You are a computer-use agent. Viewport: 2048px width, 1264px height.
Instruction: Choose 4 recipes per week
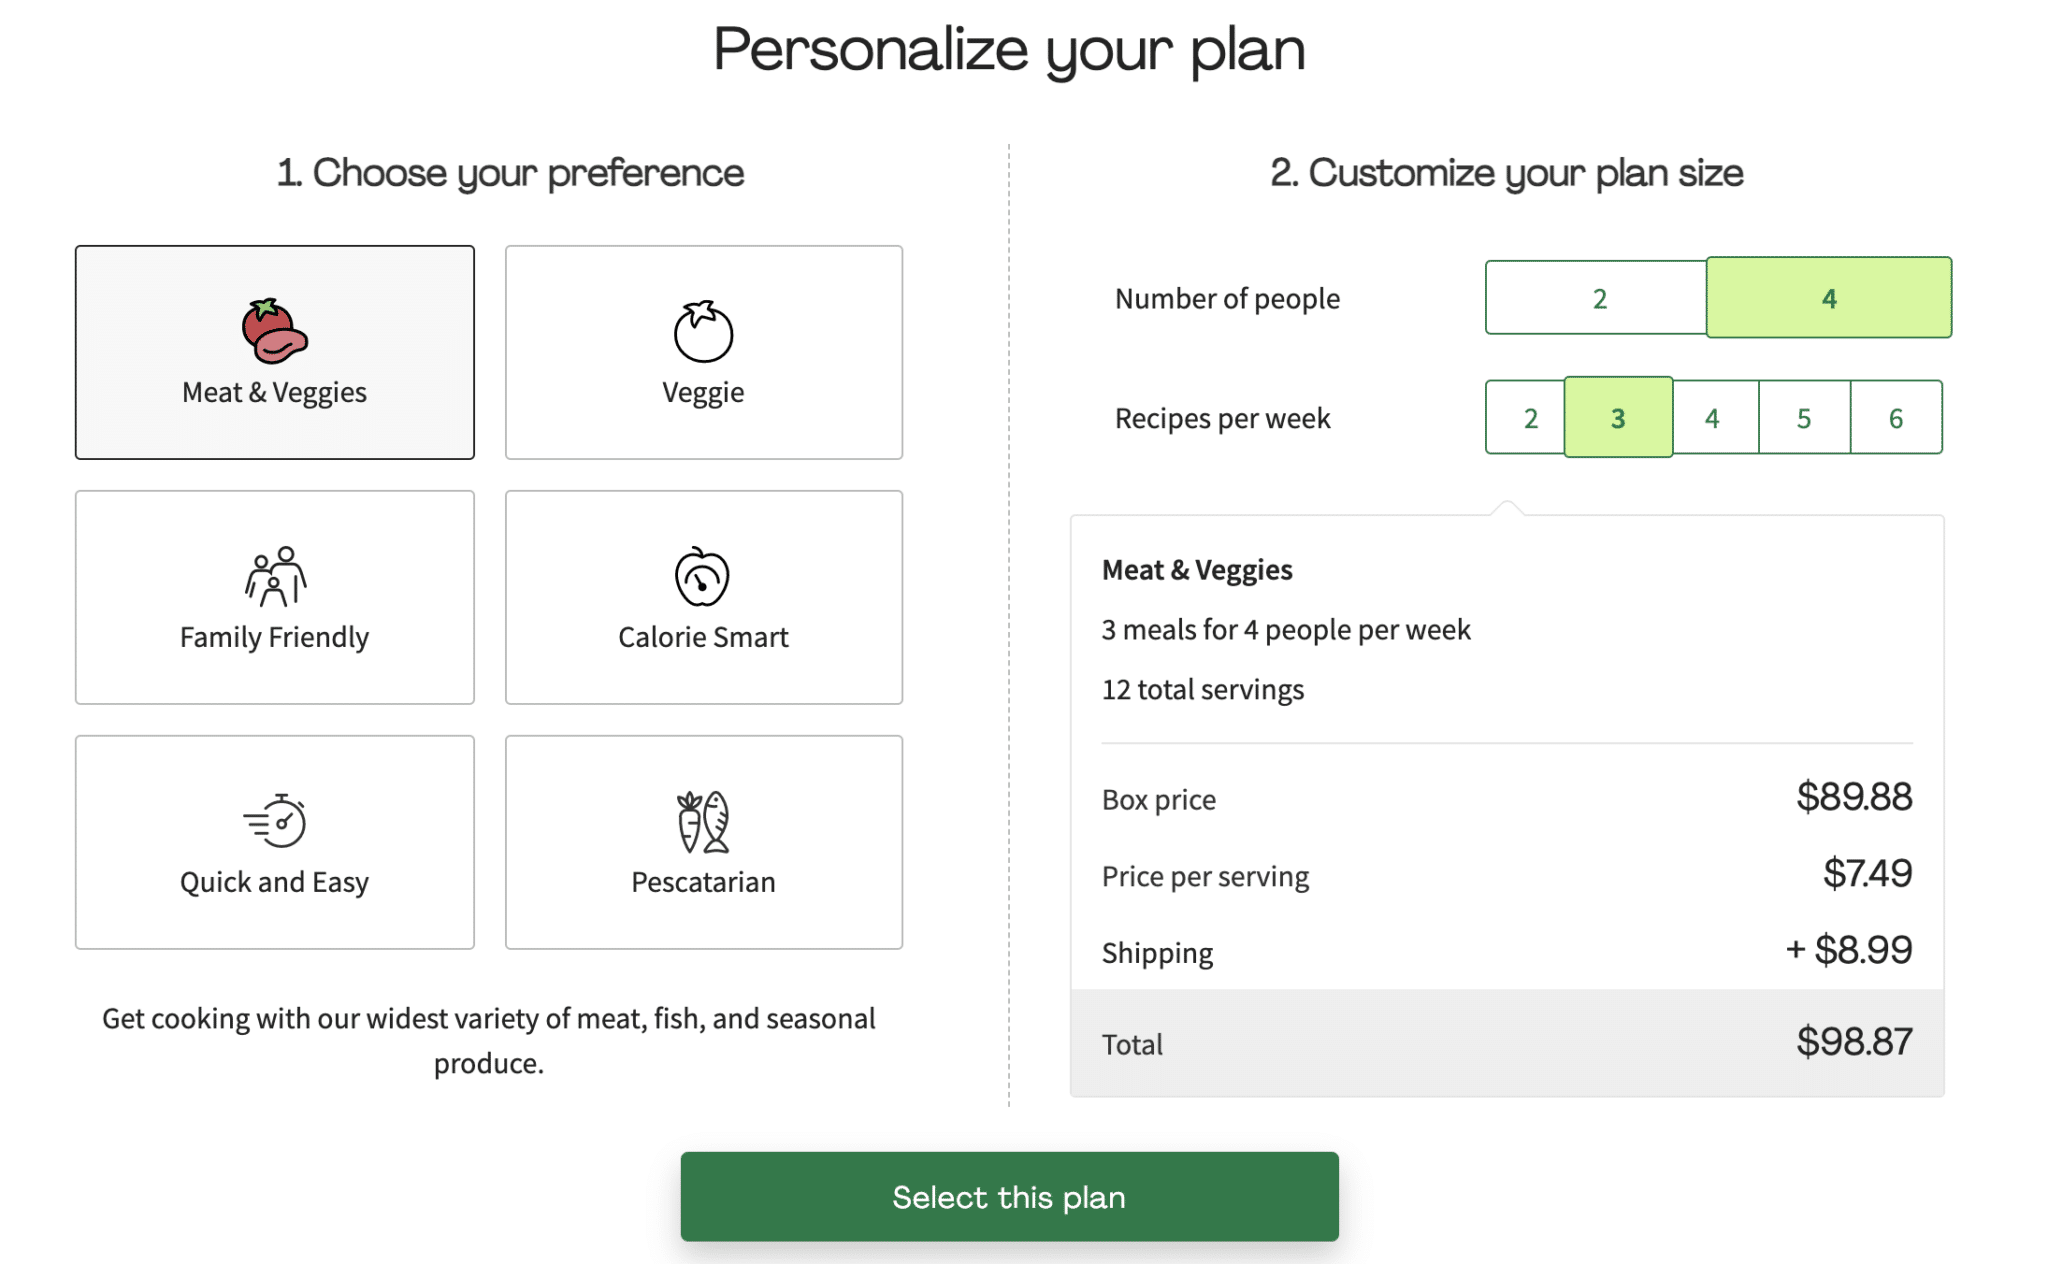pyautogui.click(x=1712, y=418)
